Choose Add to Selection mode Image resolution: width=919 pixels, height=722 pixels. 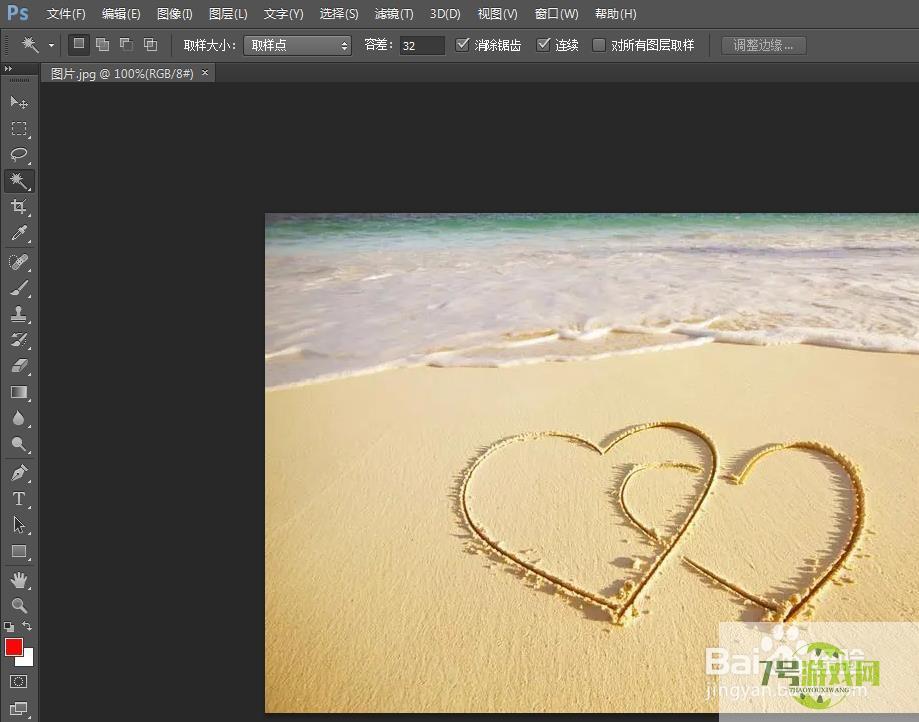coord(103,45)
